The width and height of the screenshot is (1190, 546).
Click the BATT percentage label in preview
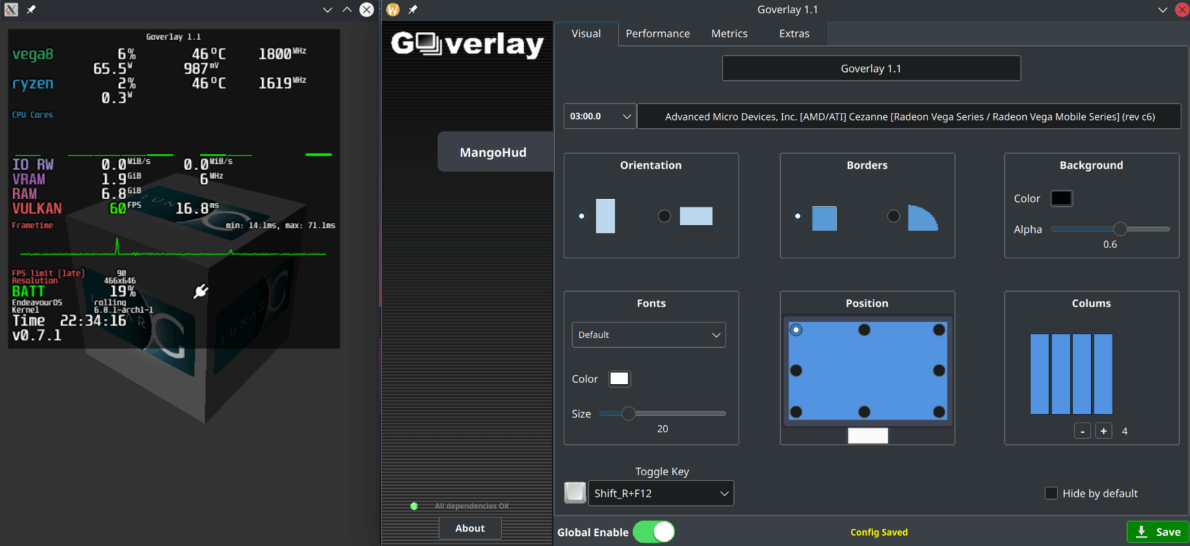click(28, 291)
